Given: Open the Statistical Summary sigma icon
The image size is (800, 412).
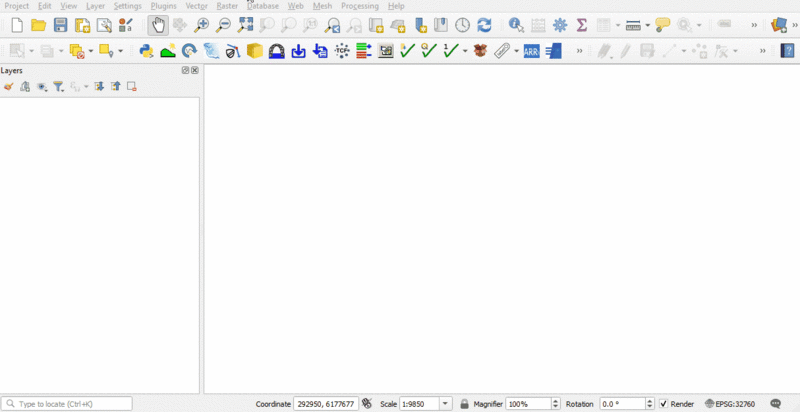Looking at the screenshot, I should [581, 25].
